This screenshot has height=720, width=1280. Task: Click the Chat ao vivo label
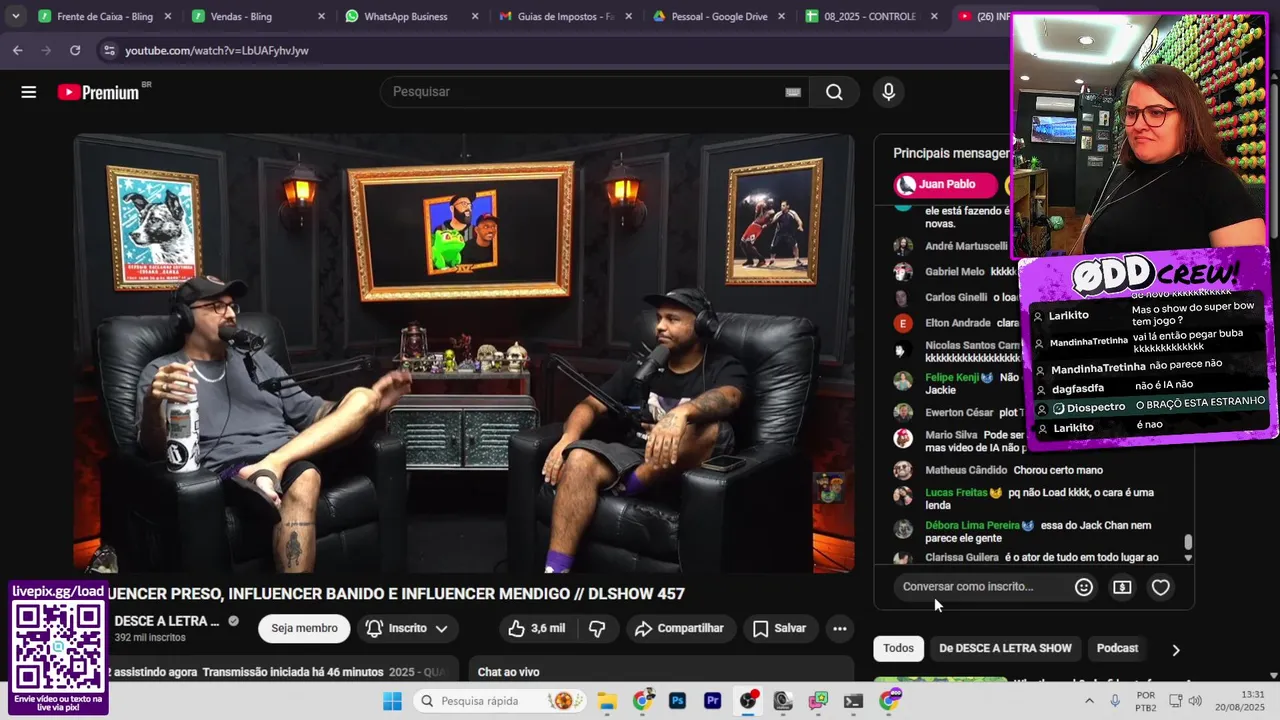coord(508,672)
